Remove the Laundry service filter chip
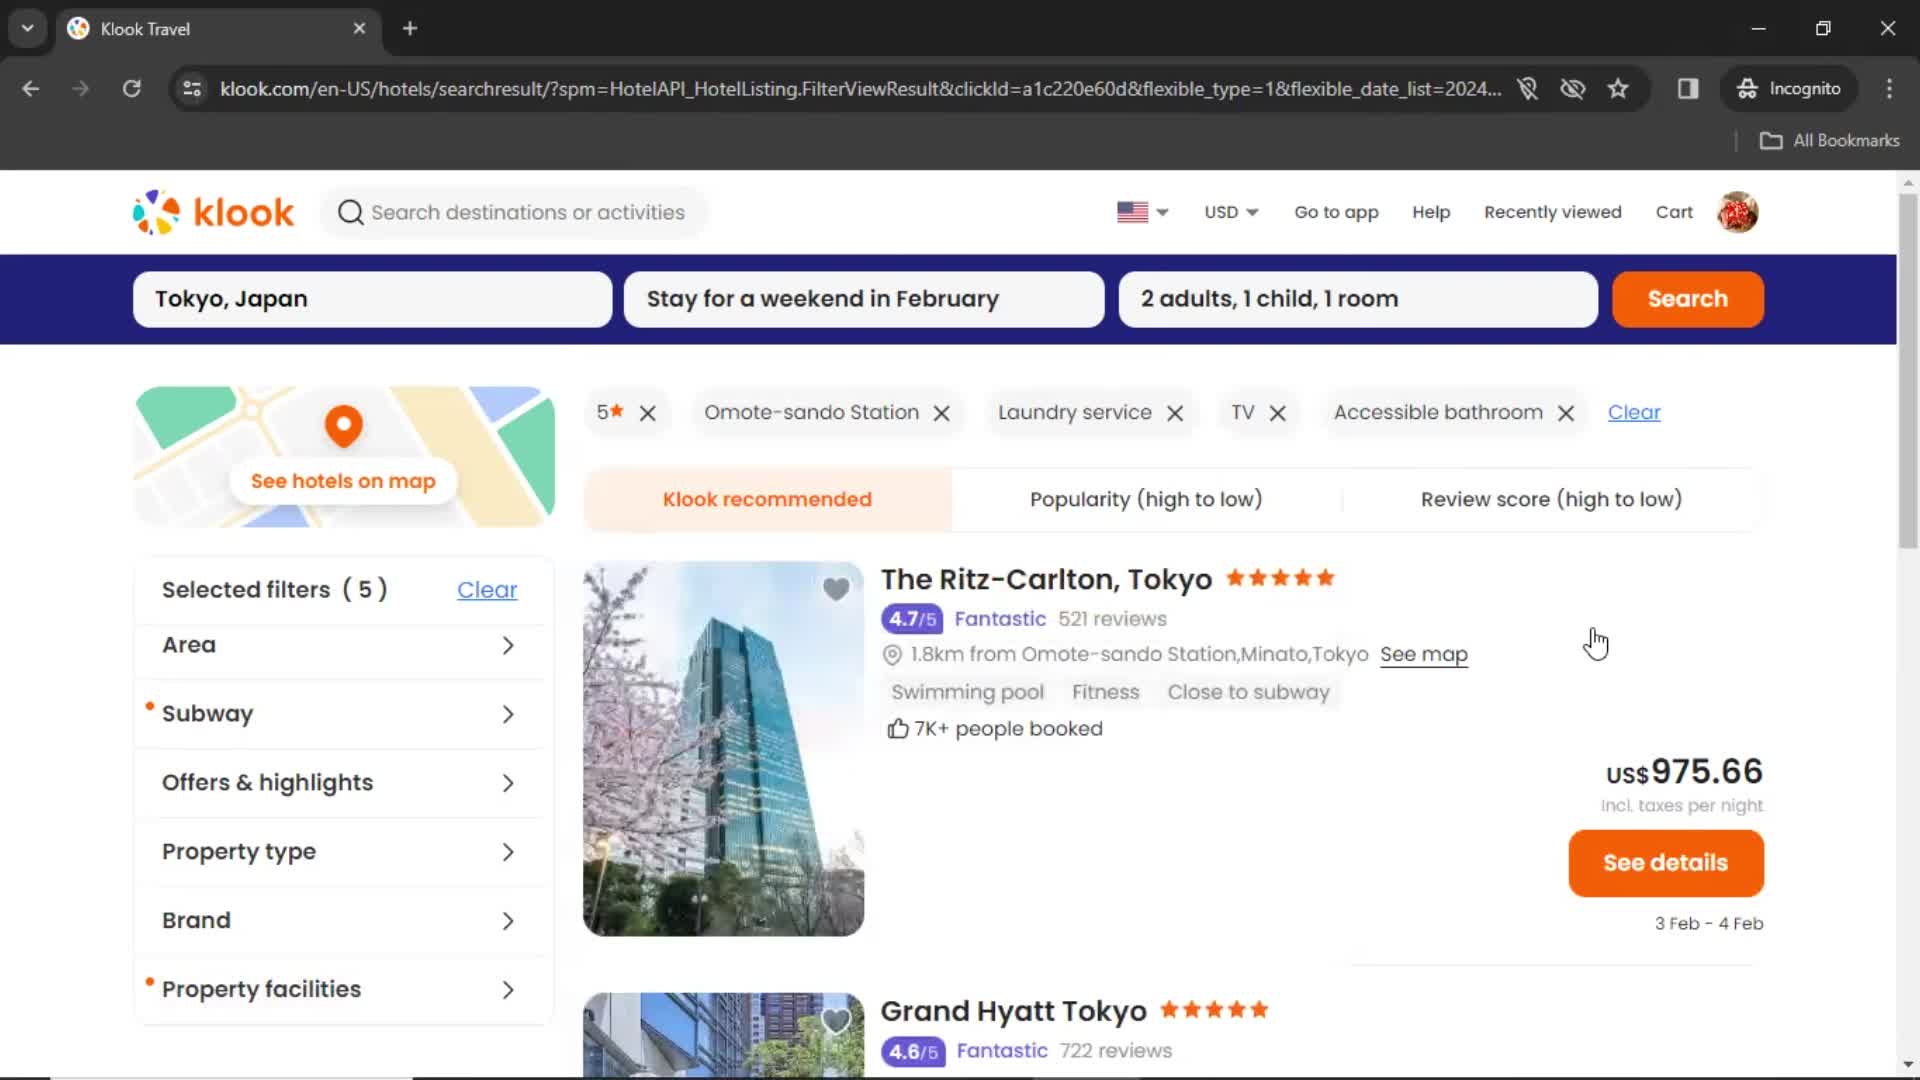This screenshot has height=1080, width=1920. click(1175, 413)
